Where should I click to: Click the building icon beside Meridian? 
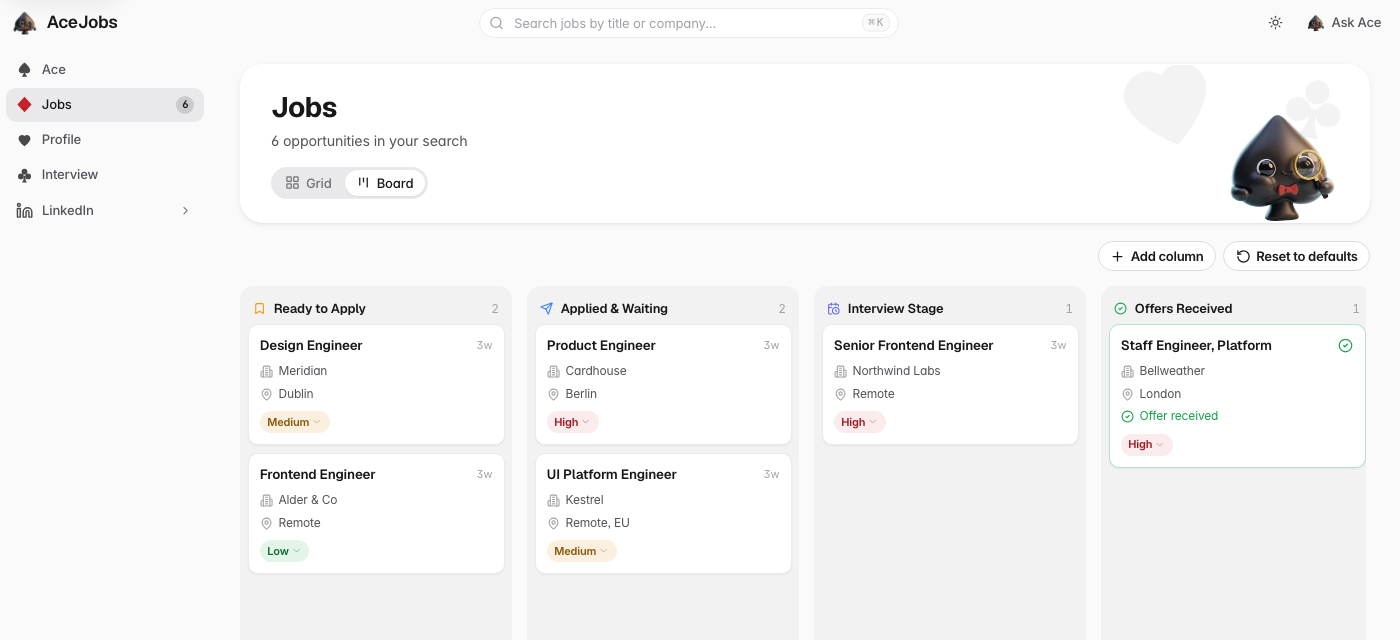267,371
